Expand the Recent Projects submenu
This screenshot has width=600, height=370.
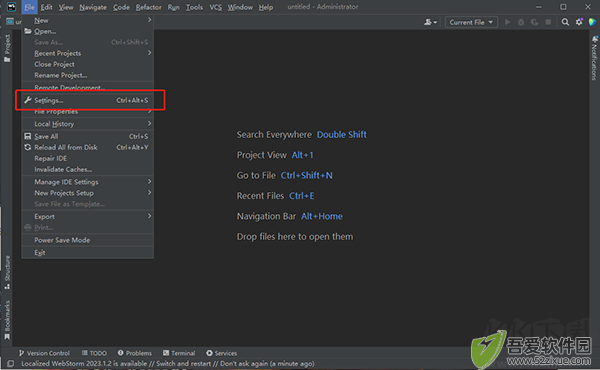click(88, 53)
